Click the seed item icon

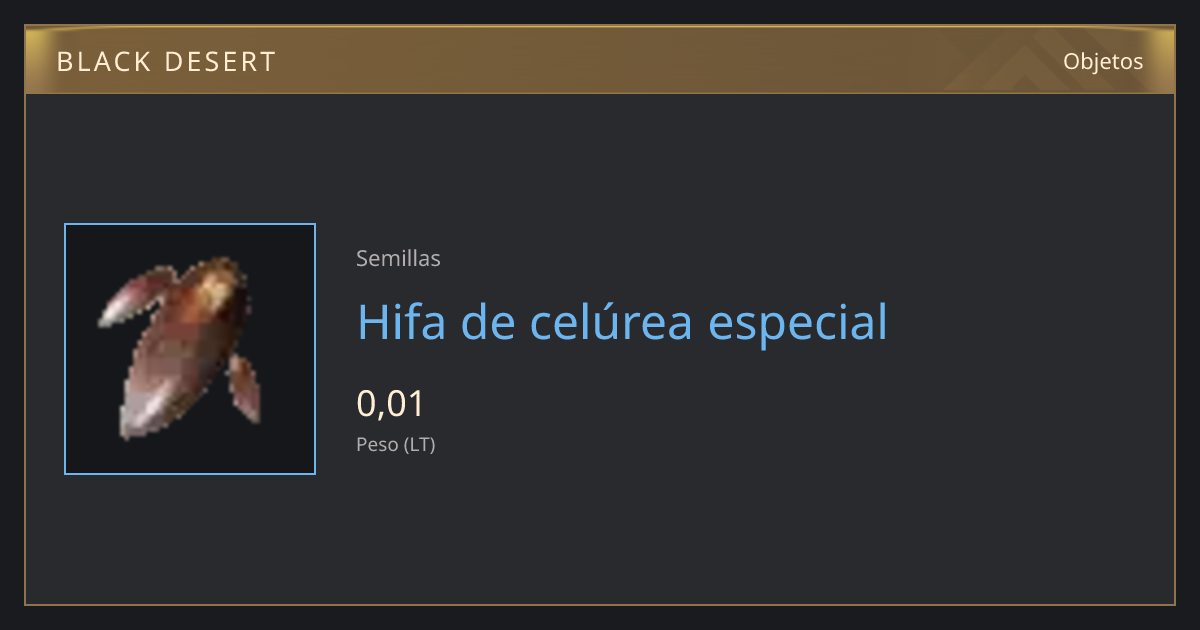click(190, 349)
